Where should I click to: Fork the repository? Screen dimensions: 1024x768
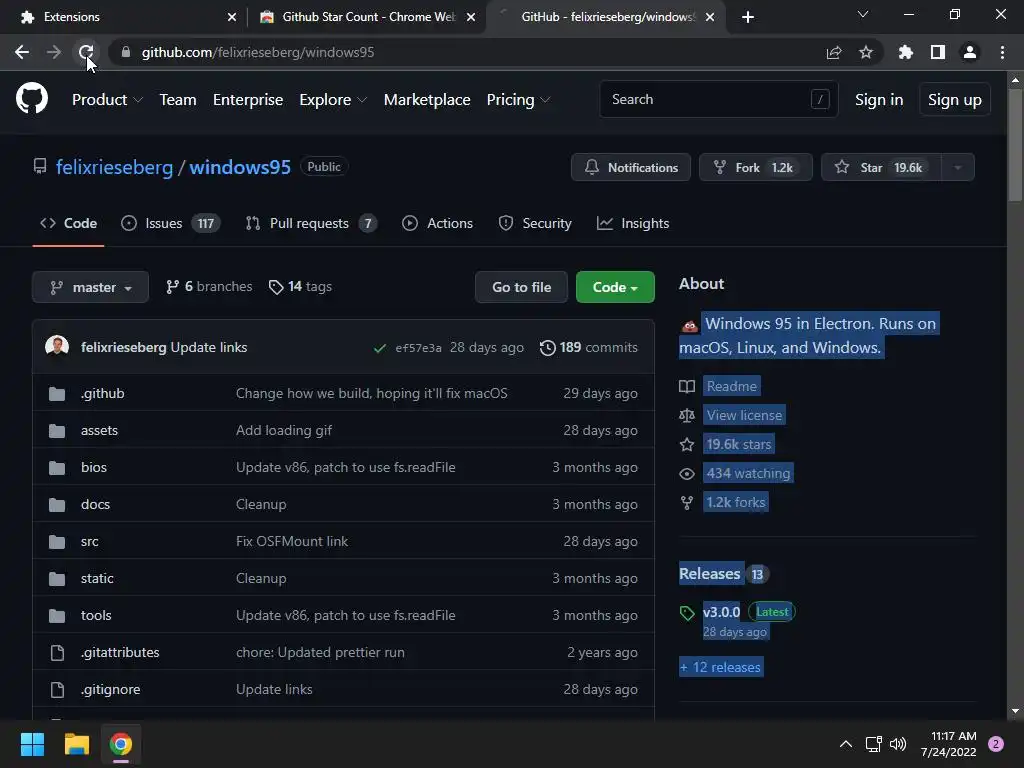756,167
